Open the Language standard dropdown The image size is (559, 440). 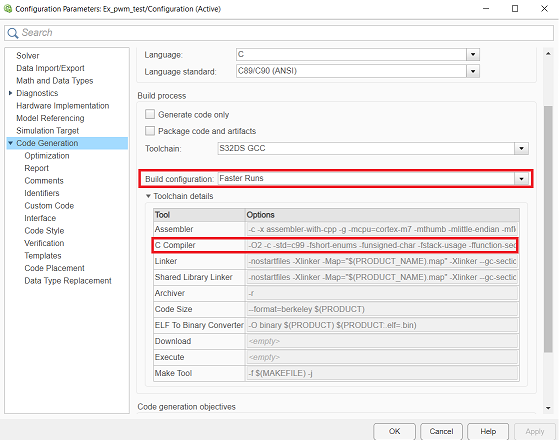click(x=473, y=71)
